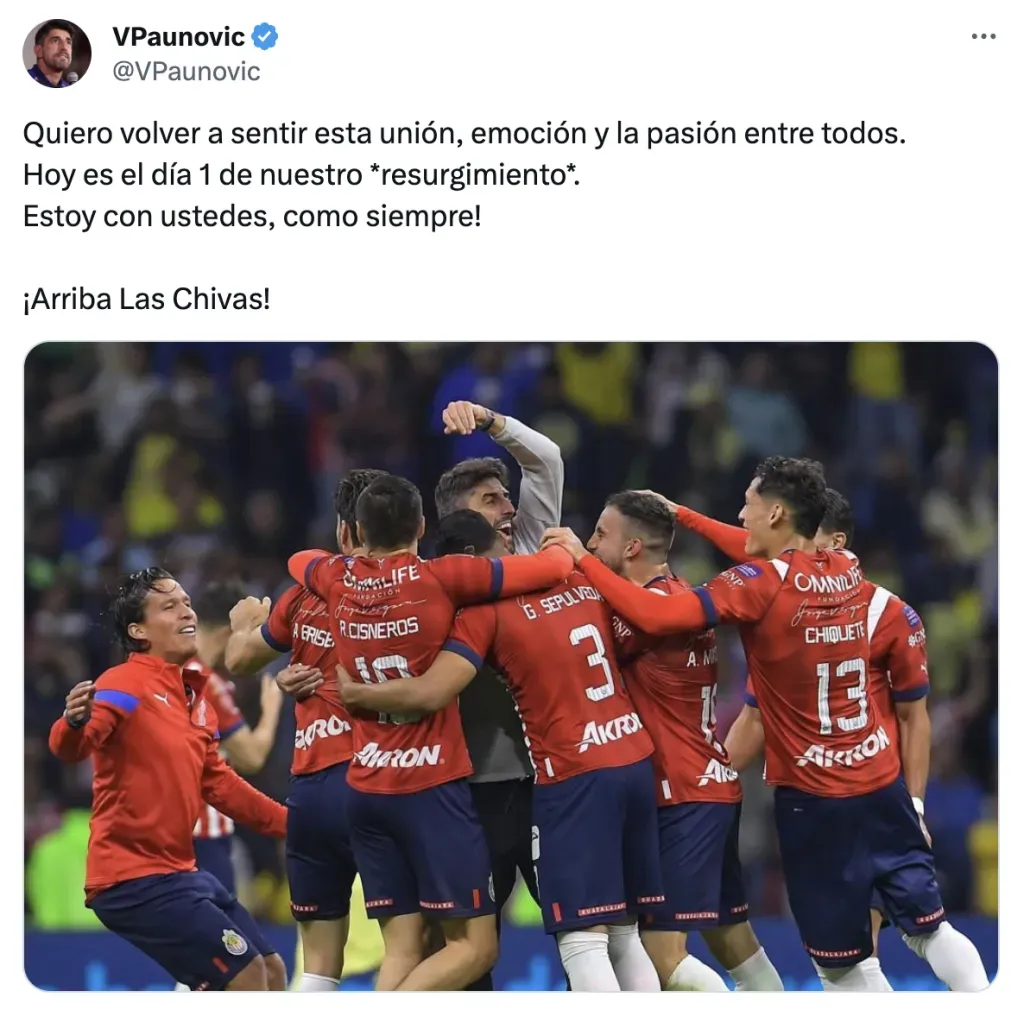Click the raised fist in gray sleeve
This screenshot has width=1024, height=1010.
(466, 417)
